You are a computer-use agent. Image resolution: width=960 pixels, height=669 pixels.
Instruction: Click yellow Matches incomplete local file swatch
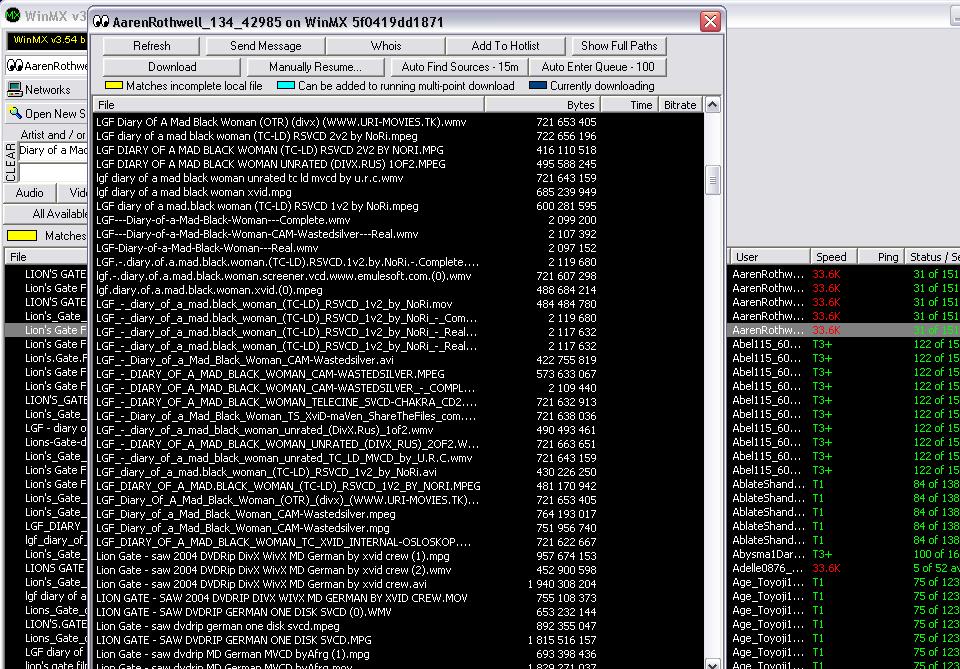[114, 86]
